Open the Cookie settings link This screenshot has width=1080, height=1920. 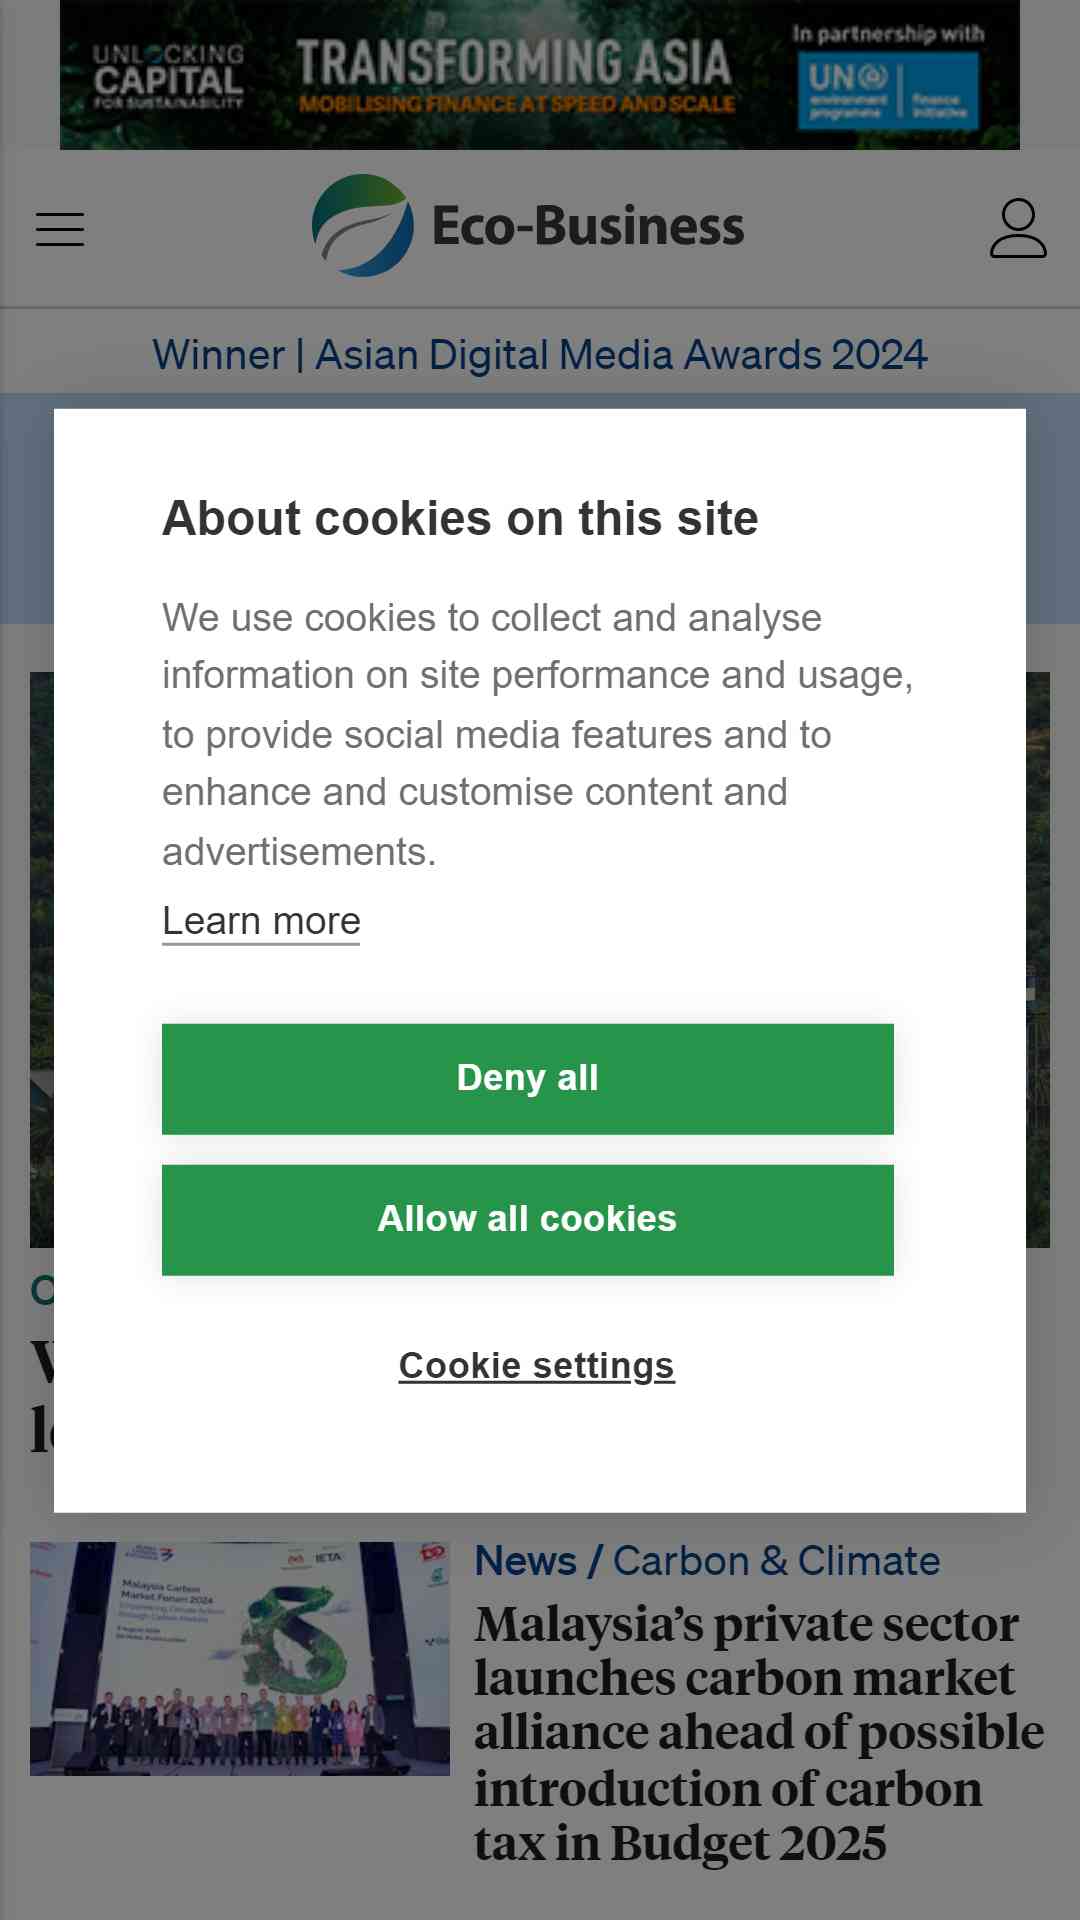point(537,1366)
